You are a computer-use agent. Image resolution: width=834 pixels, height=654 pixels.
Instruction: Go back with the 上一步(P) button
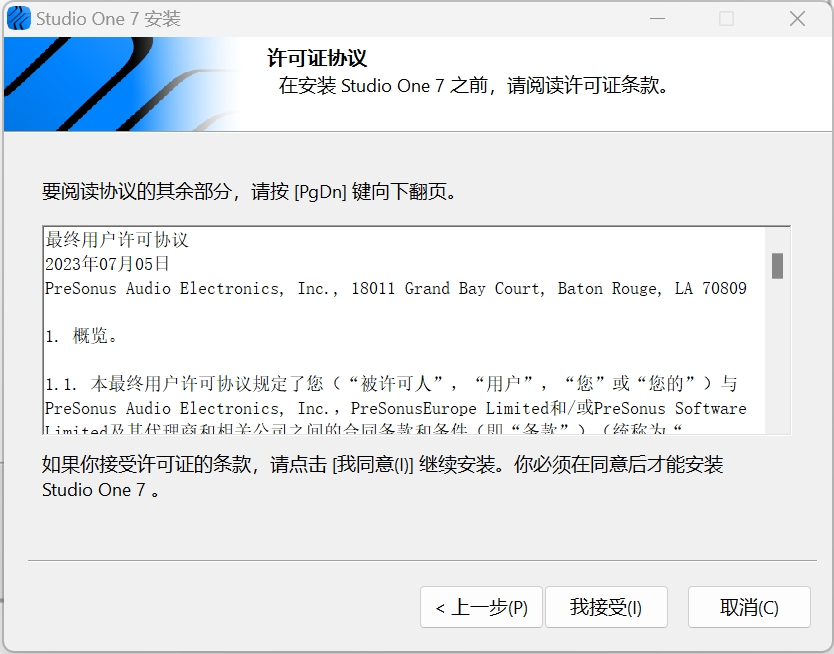pyautogui.click(x=481, y=607)
